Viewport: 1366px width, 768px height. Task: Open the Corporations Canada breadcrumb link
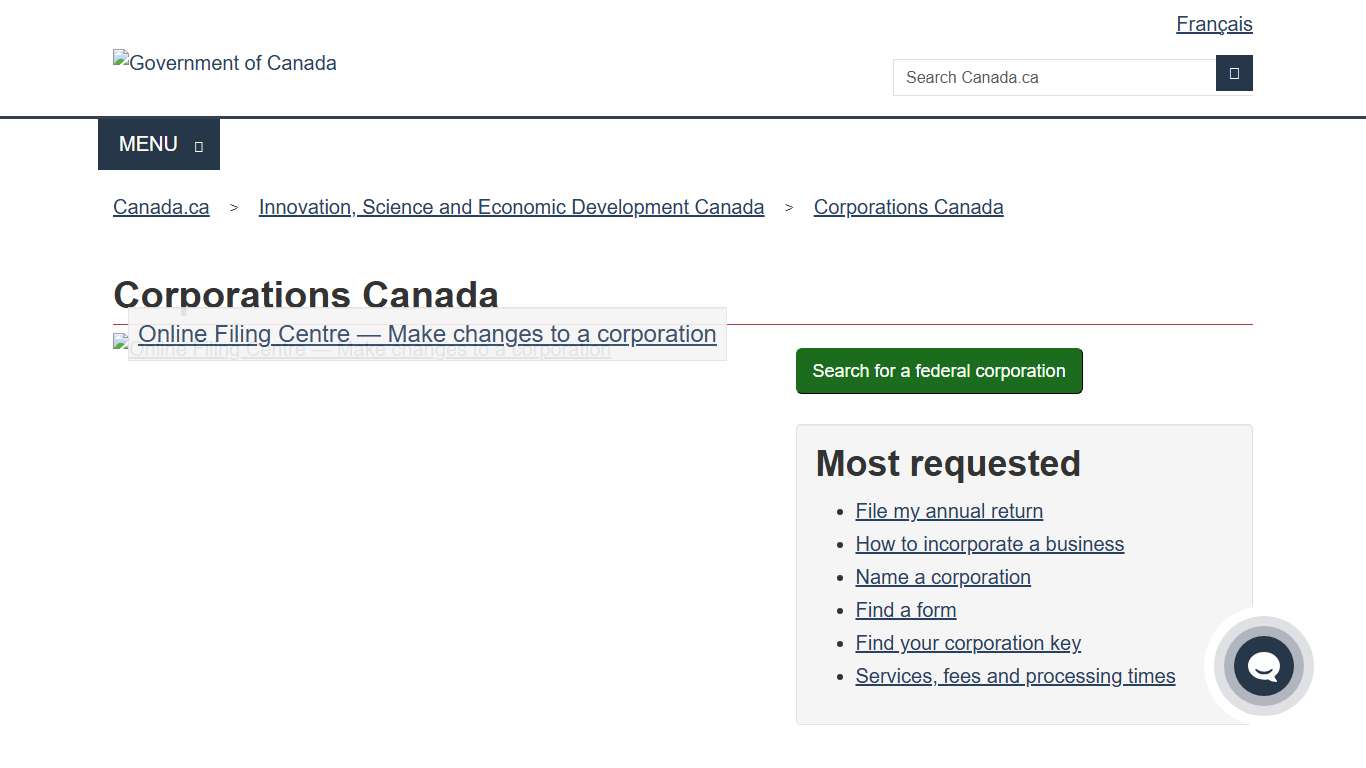[x=908, y=207]
